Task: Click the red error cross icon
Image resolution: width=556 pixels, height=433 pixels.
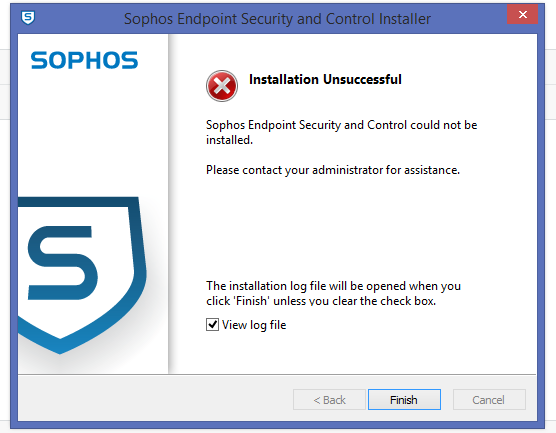Action: [222, 86]
